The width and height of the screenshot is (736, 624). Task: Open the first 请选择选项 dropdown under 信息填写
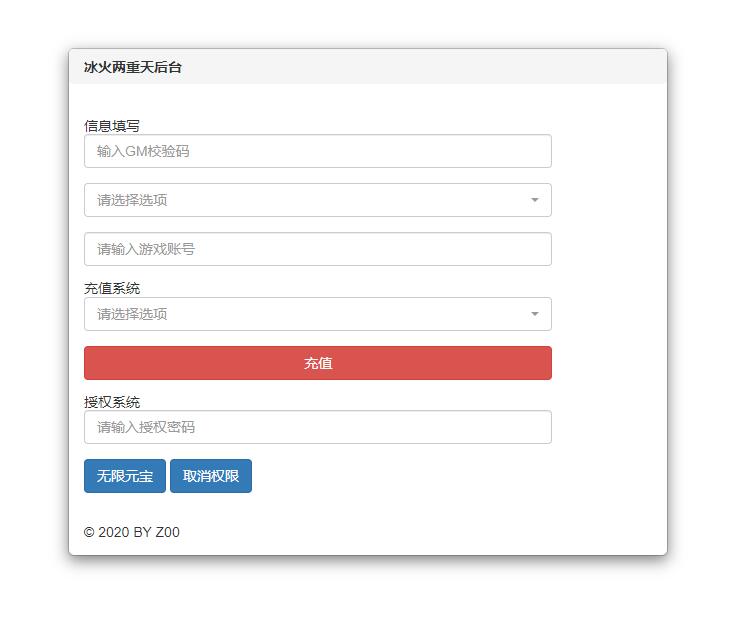317,200
